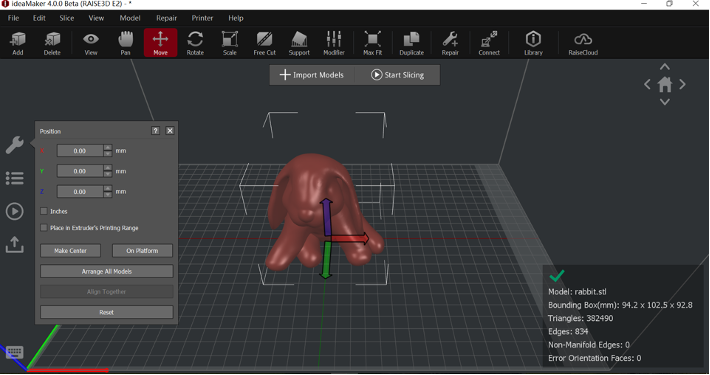The image size is (710, 375).
Task: Enable the Inches checkbox
Action: coord(44,211)
